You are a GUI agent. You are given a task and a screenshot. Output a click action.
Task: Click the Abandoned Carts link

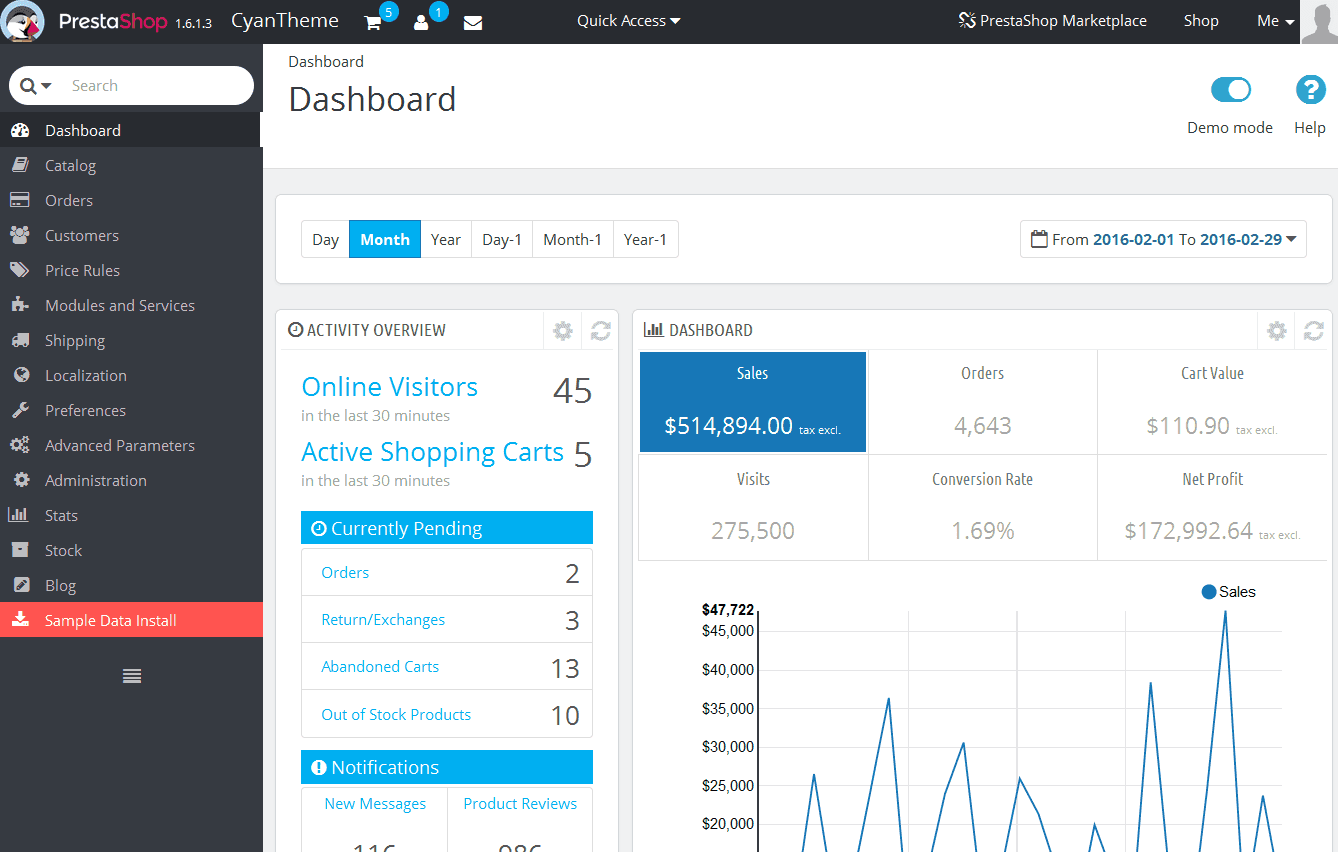(380, 667)
